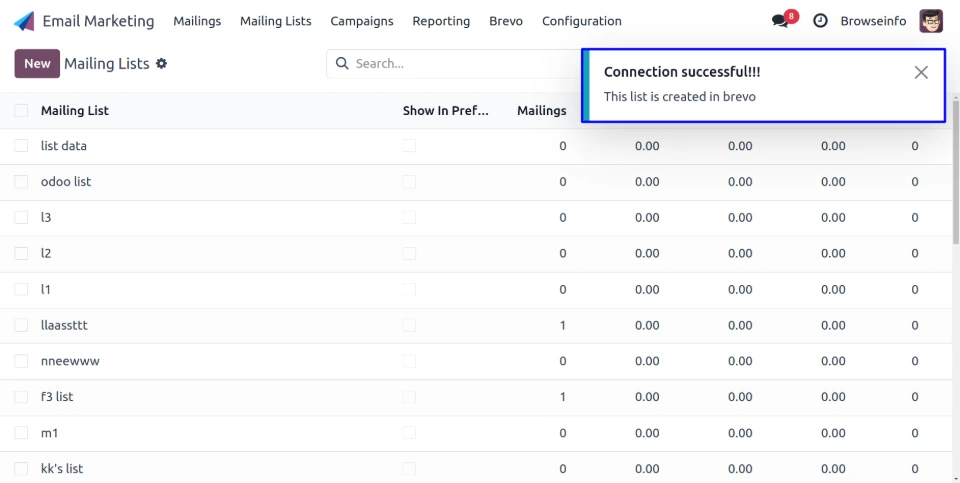The height and width of the screenshot is (483, 960).
Task: Open the Brevo menu item
Action: (506, 21)
